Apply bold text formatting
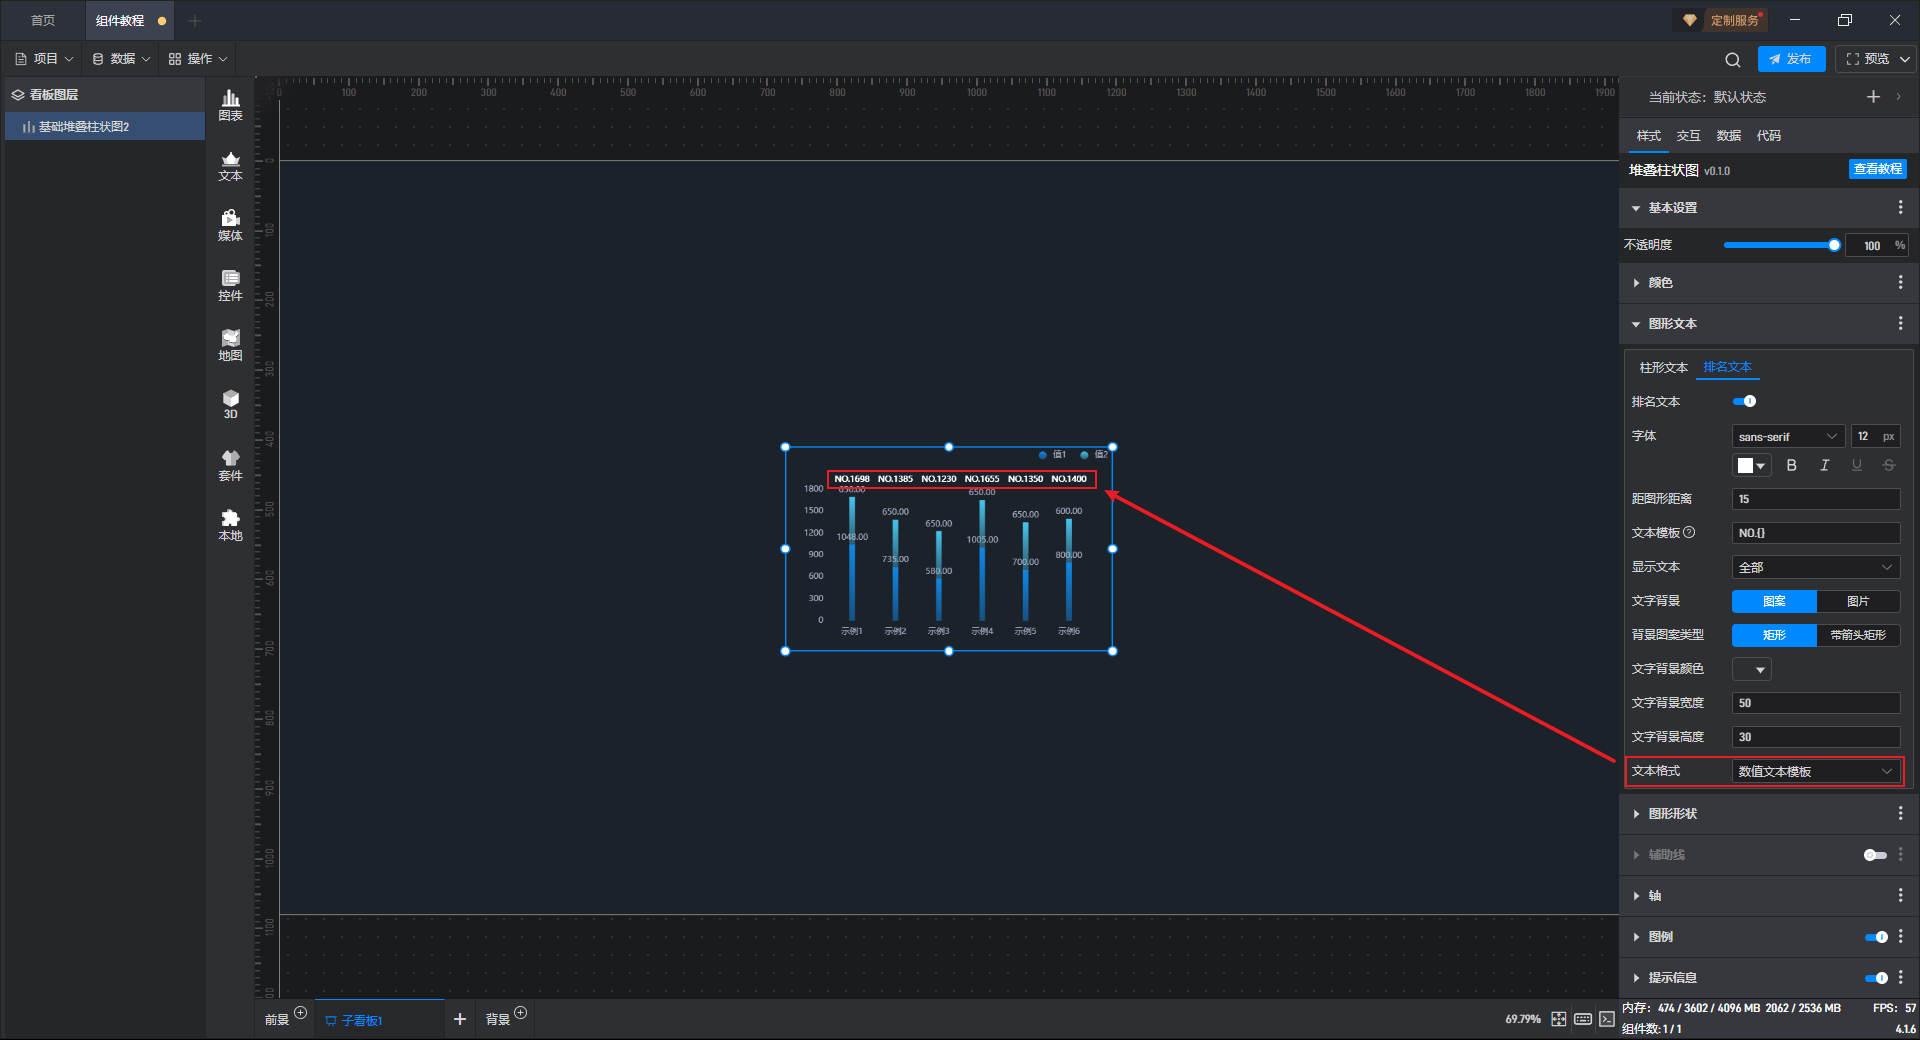Screen dimensions: 1920x1040 pyautogui.click(x=1791, y=465)
